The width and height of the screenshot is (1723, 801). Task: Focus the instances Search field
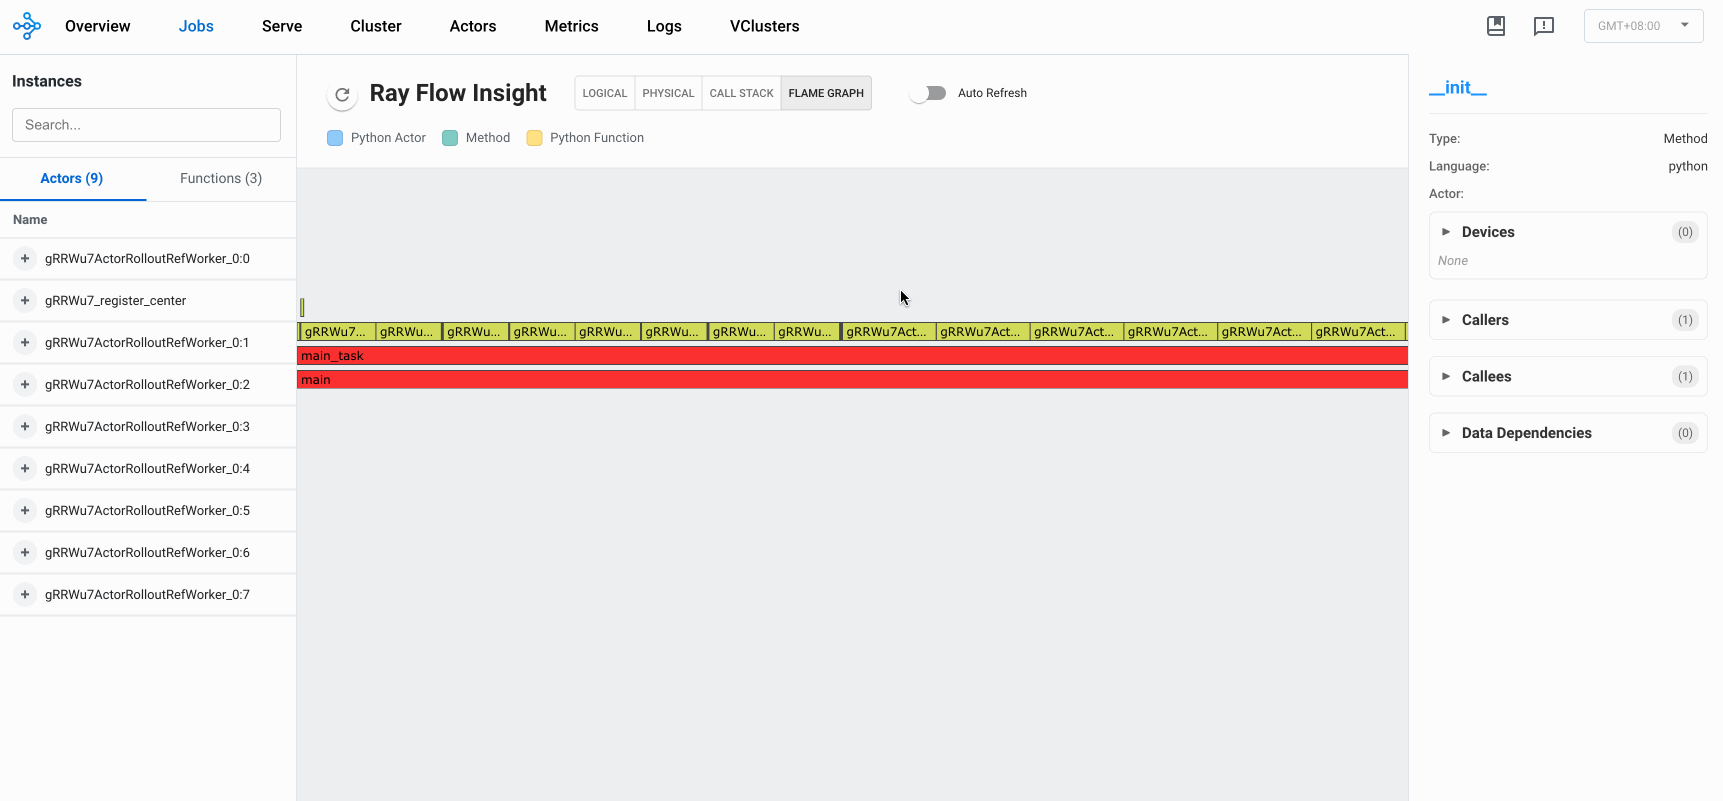point(146,125)
